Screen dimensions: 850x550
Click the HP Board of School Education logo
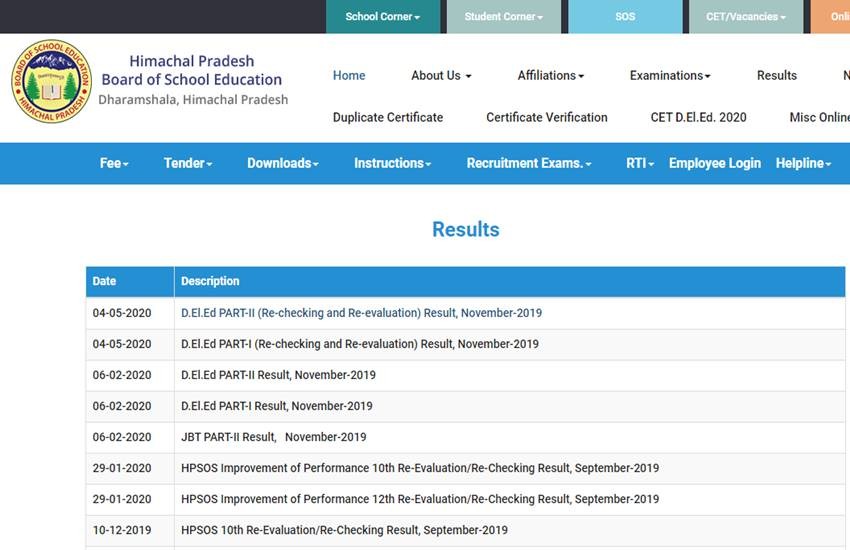[x=50, y=82]
